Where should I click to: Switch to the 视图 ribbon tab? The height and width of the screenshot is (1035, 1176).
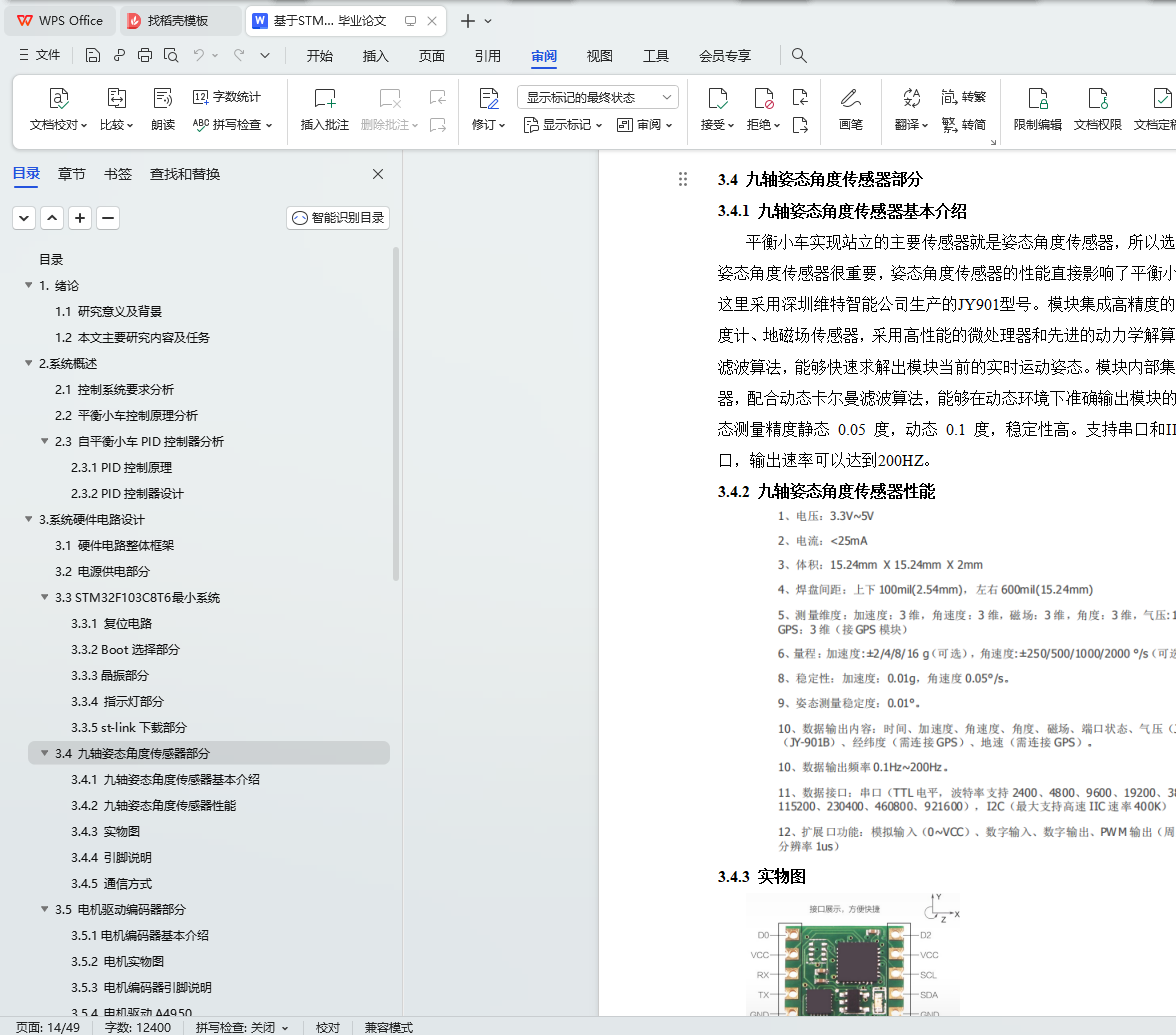(x=599, y=56)
